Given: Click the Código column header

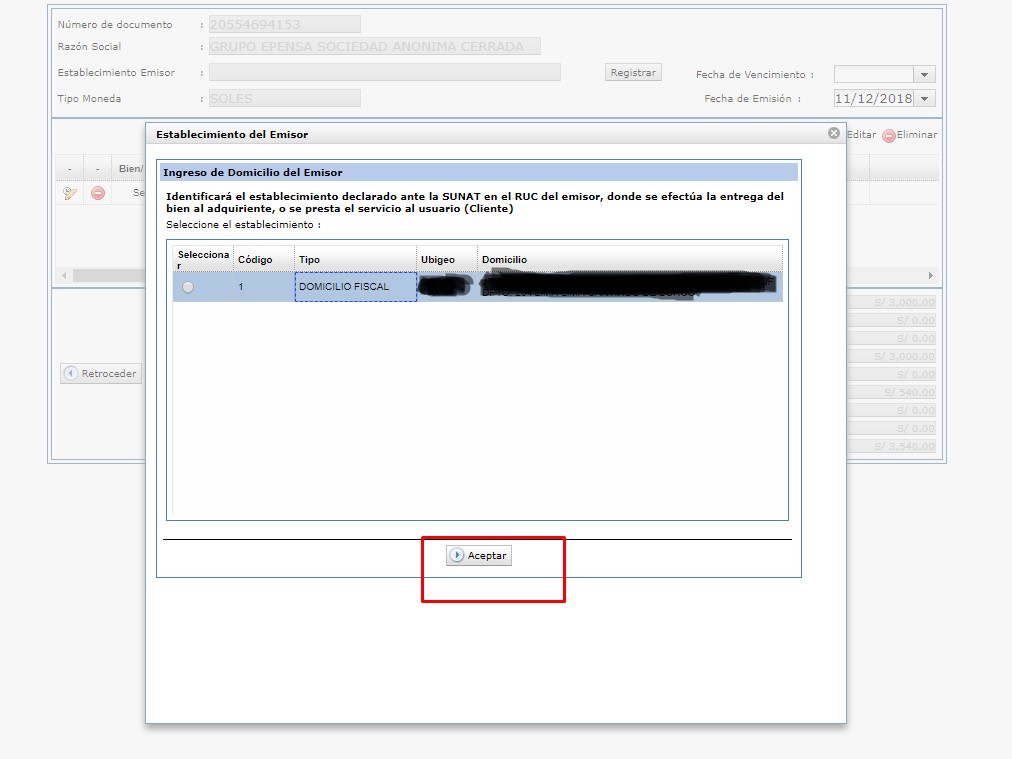Looking at the screenshot, I should click(x=263, y=259).
